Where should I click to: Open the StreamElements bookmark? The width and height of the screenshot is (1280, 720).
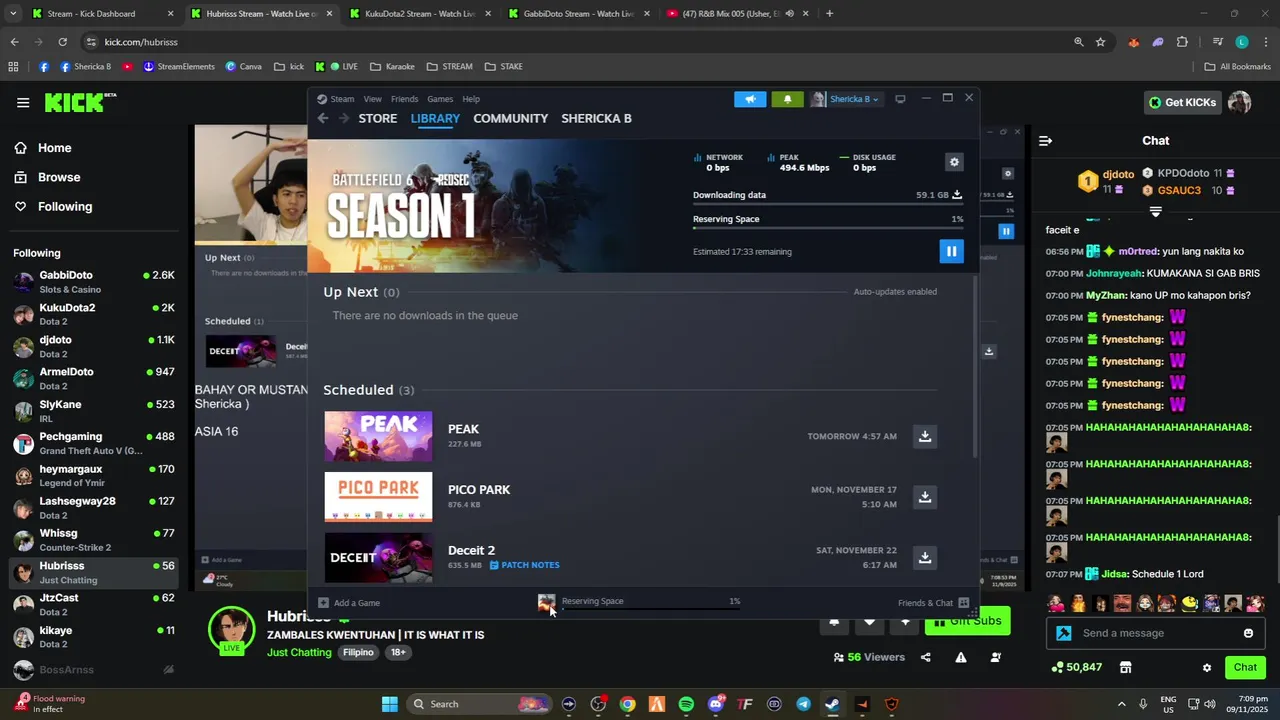(179, 67)
